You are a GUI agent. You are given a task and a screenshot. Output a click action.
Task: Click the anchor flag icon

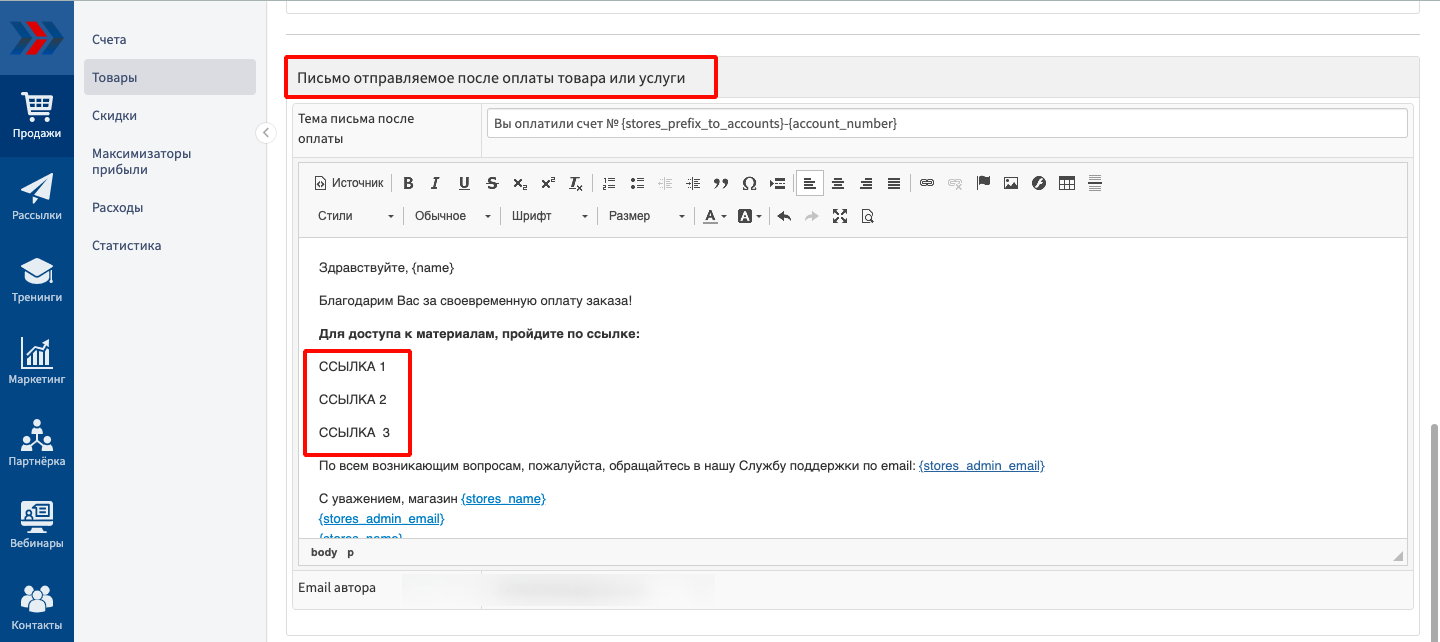click(983, 183)
